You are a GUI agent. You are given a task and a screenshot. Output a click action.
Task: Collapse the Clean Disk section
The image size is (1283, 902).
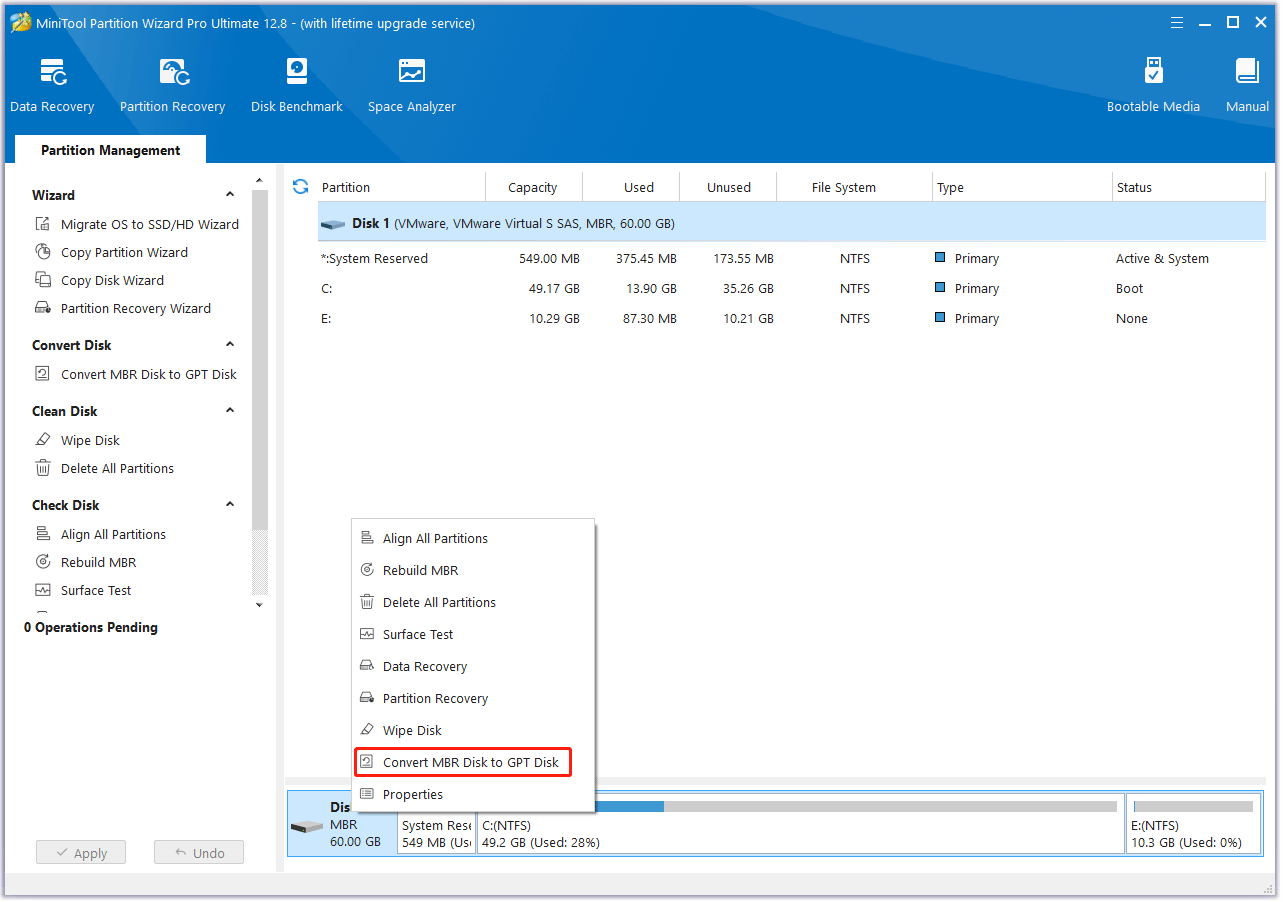(230, 411)
